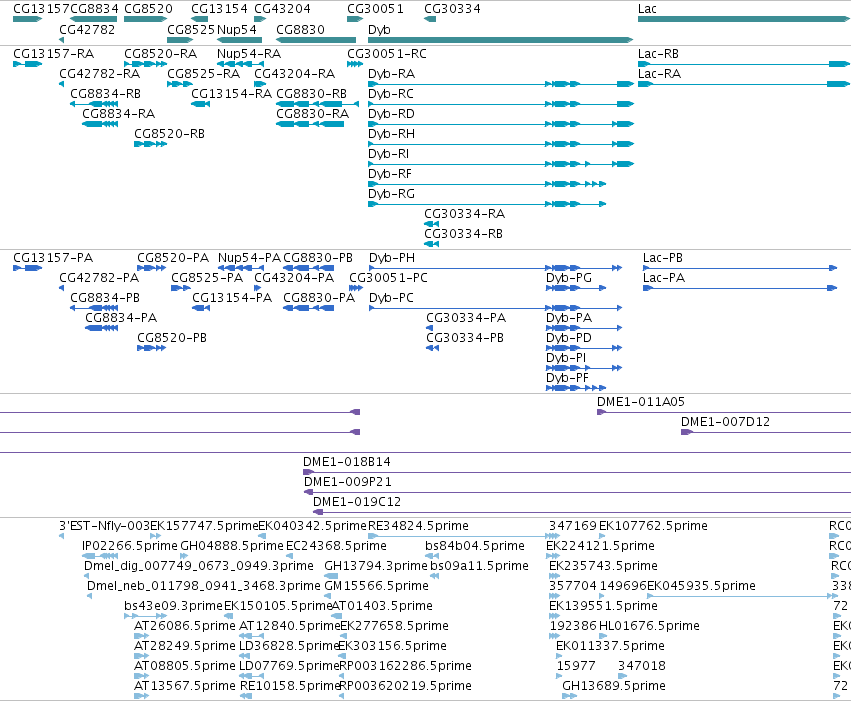The image size is (851, 701).
Task: Click transcript label CG43204-RA
Action: click(x=294, y=74)
